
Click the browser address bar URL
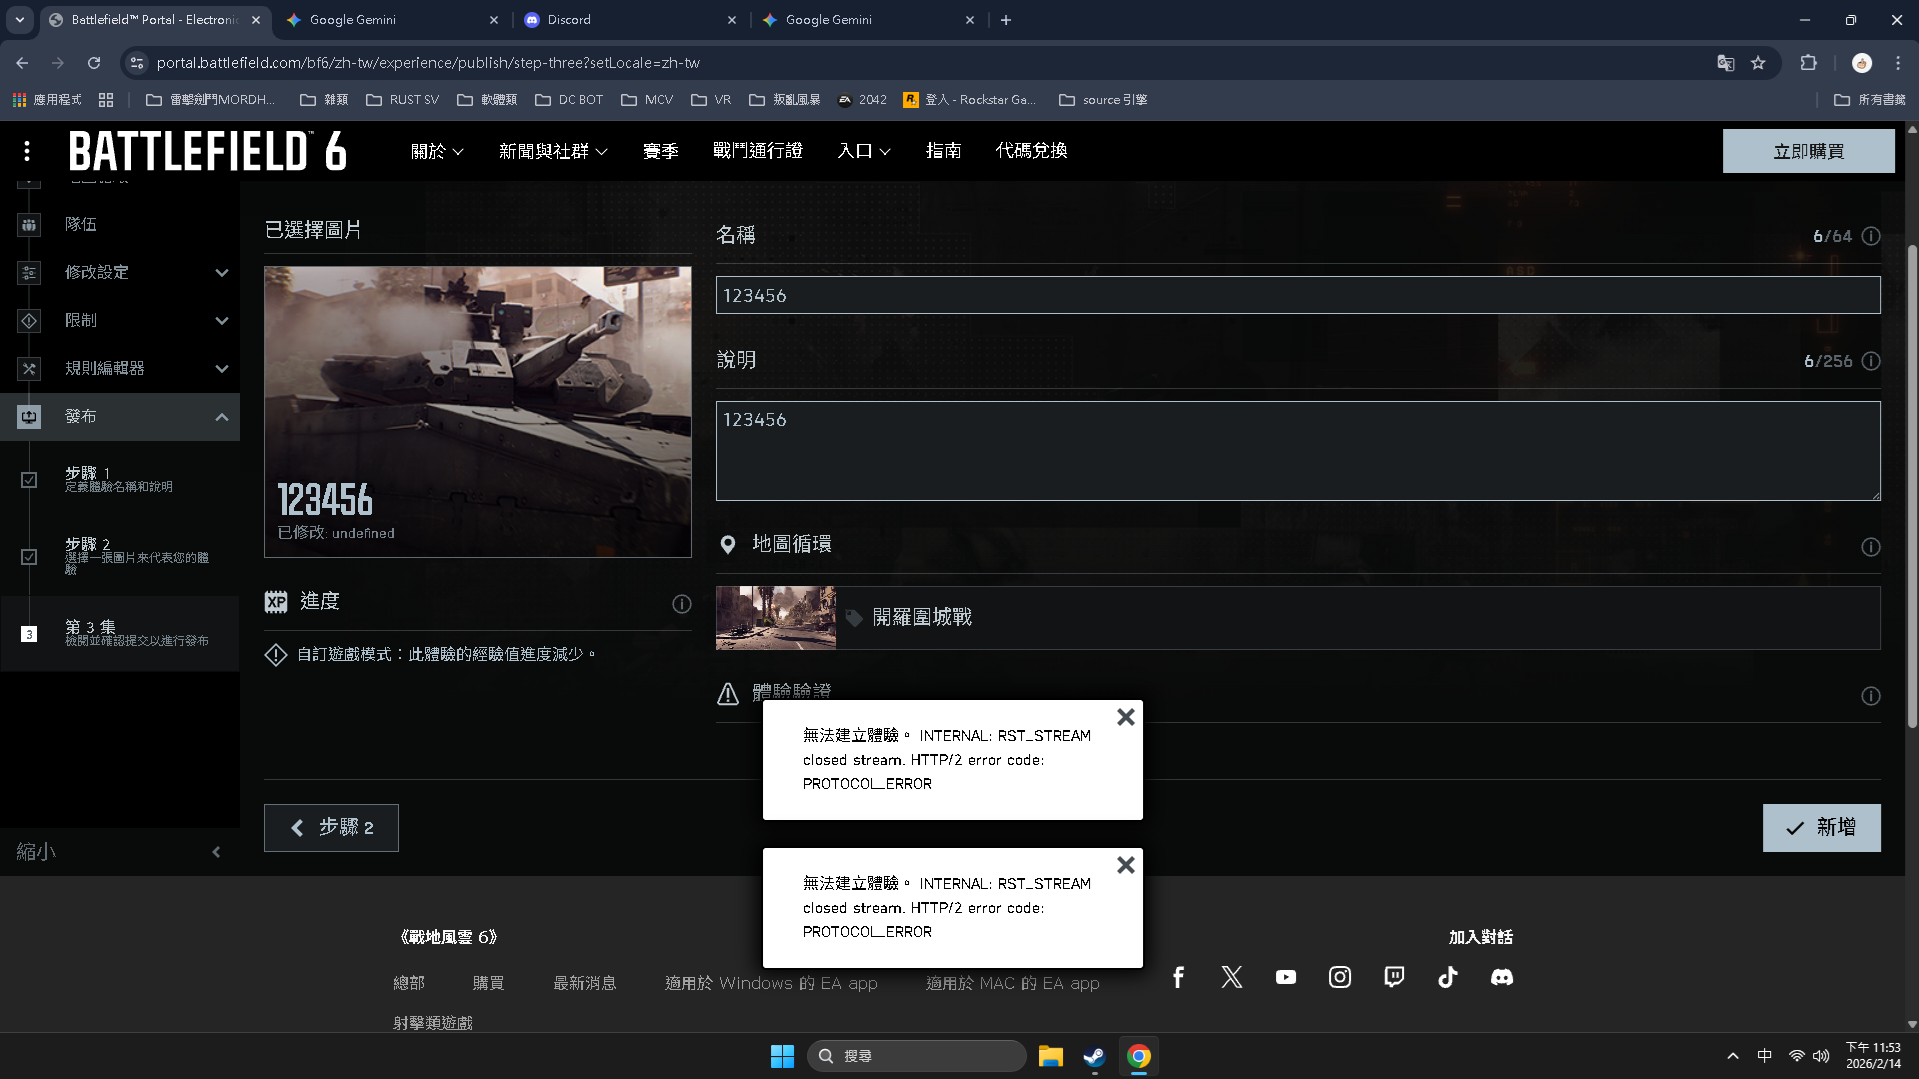(x=428, y=63)
